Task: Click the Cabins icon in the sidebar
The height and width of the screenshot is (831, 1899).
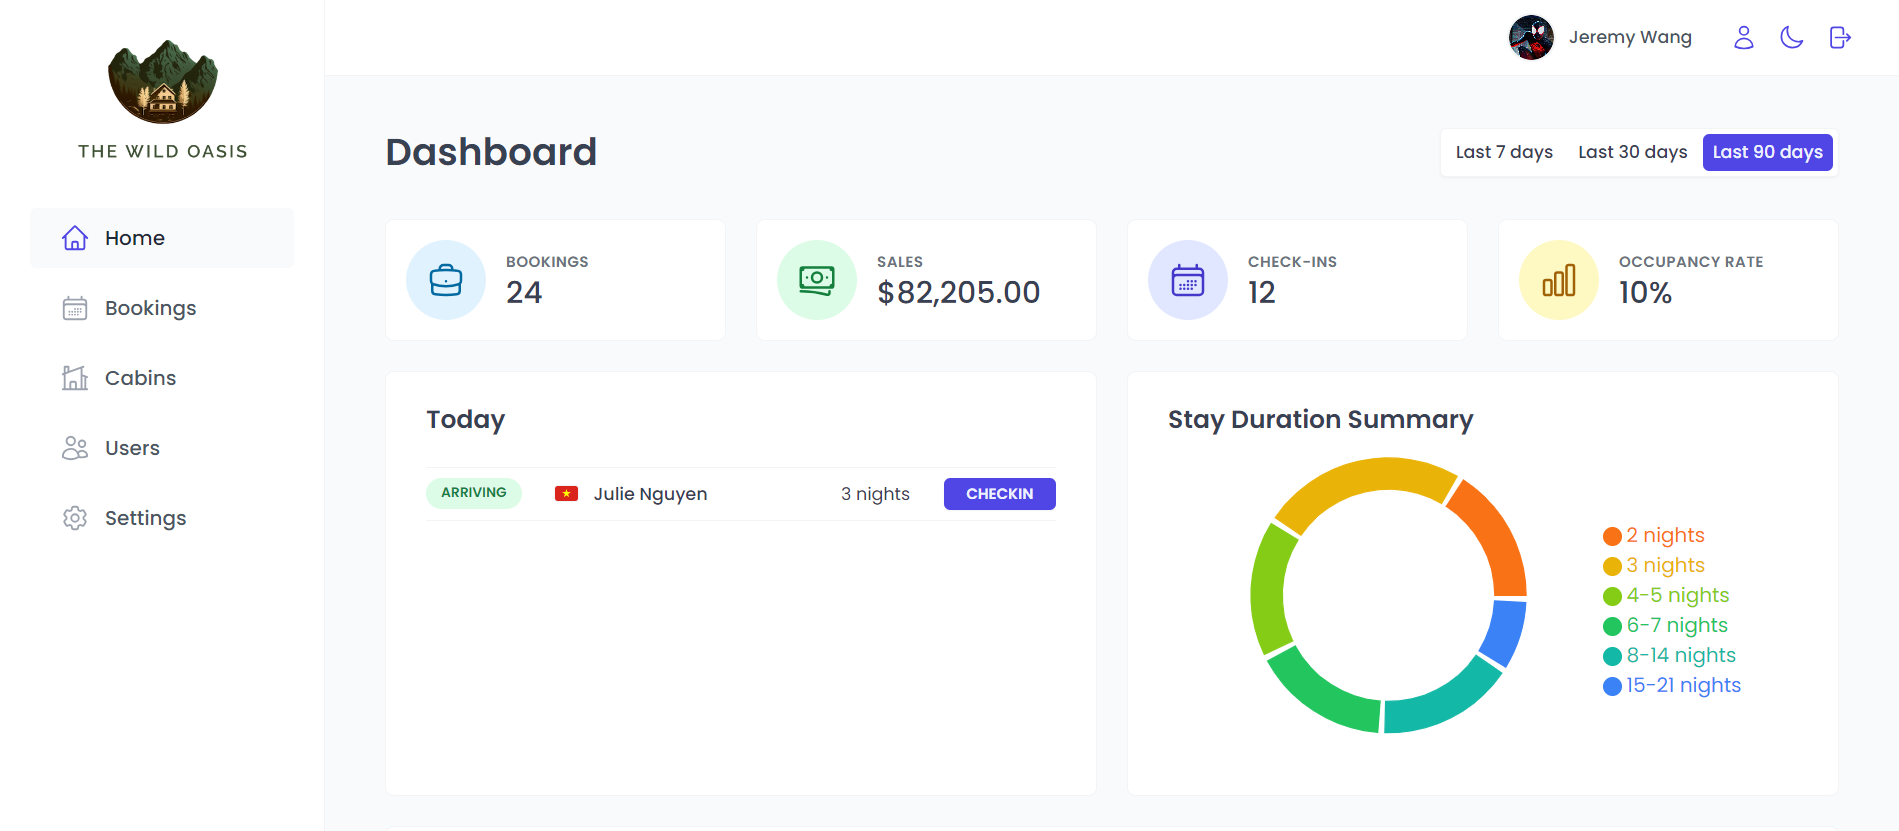Action: pyautogui.click(x=75, y=378)
